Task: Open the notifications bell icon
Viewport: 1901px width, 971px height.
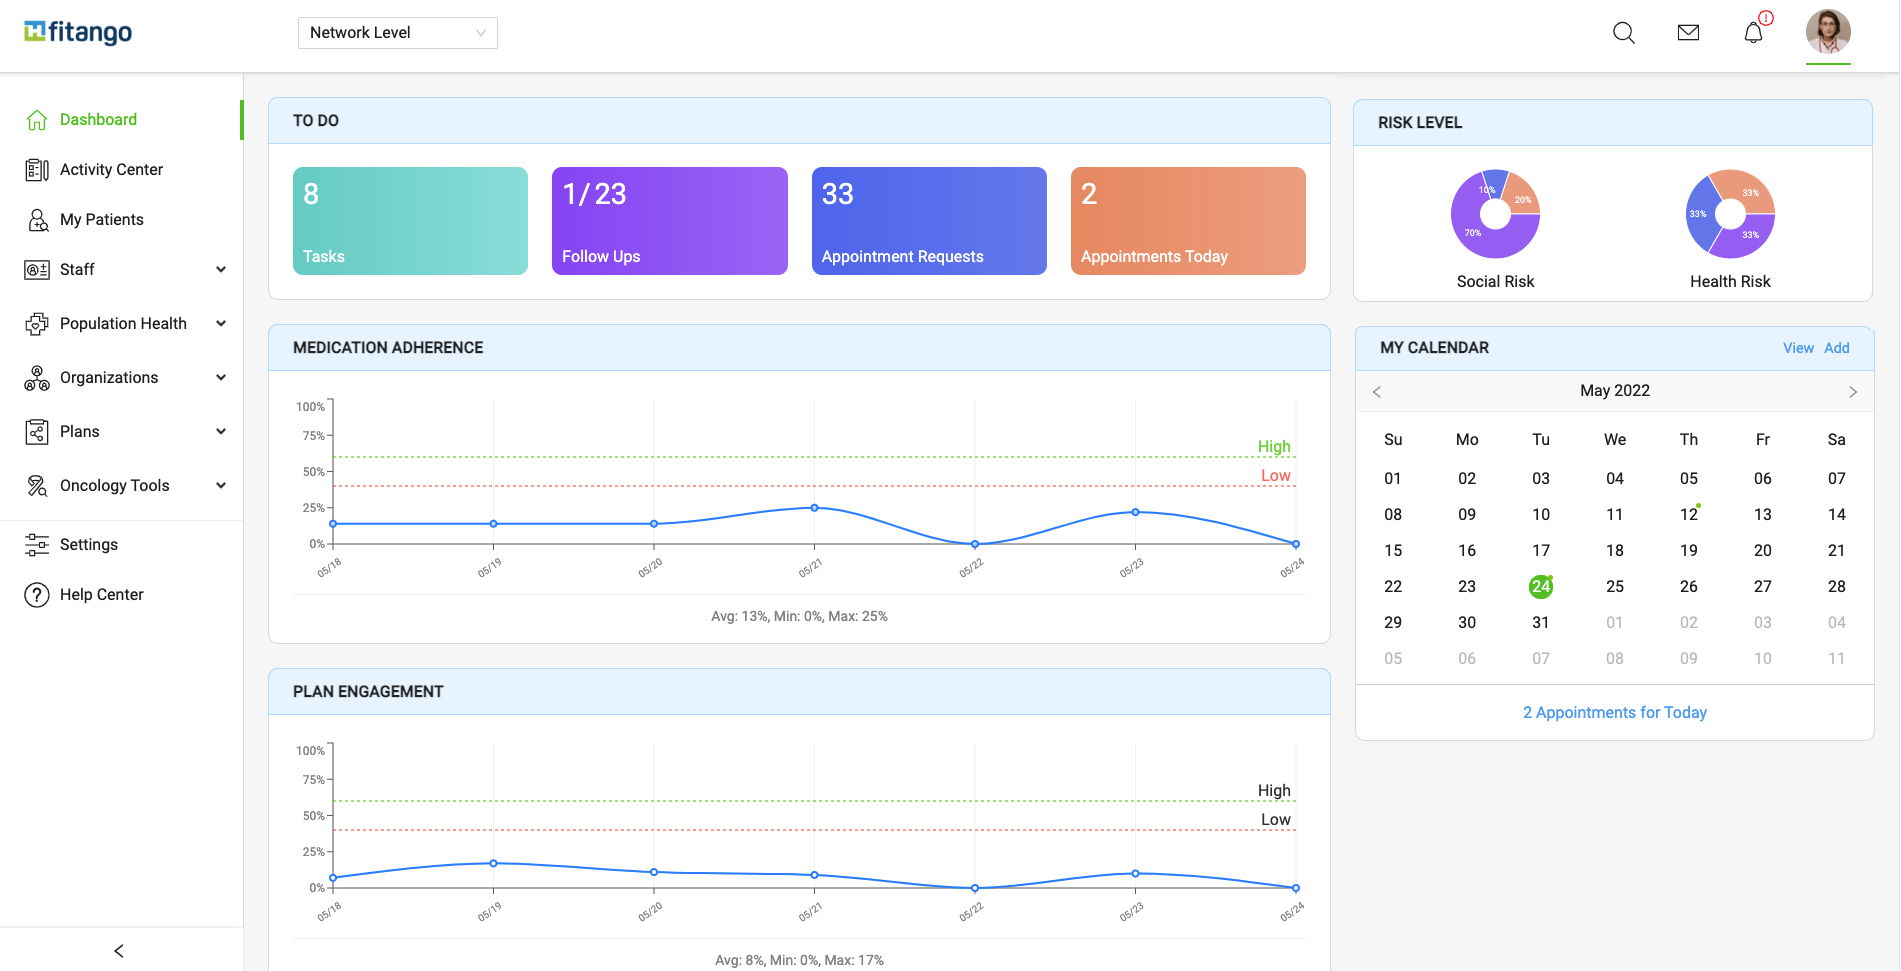Action: pyautogui.click(x=1753, y=33)
